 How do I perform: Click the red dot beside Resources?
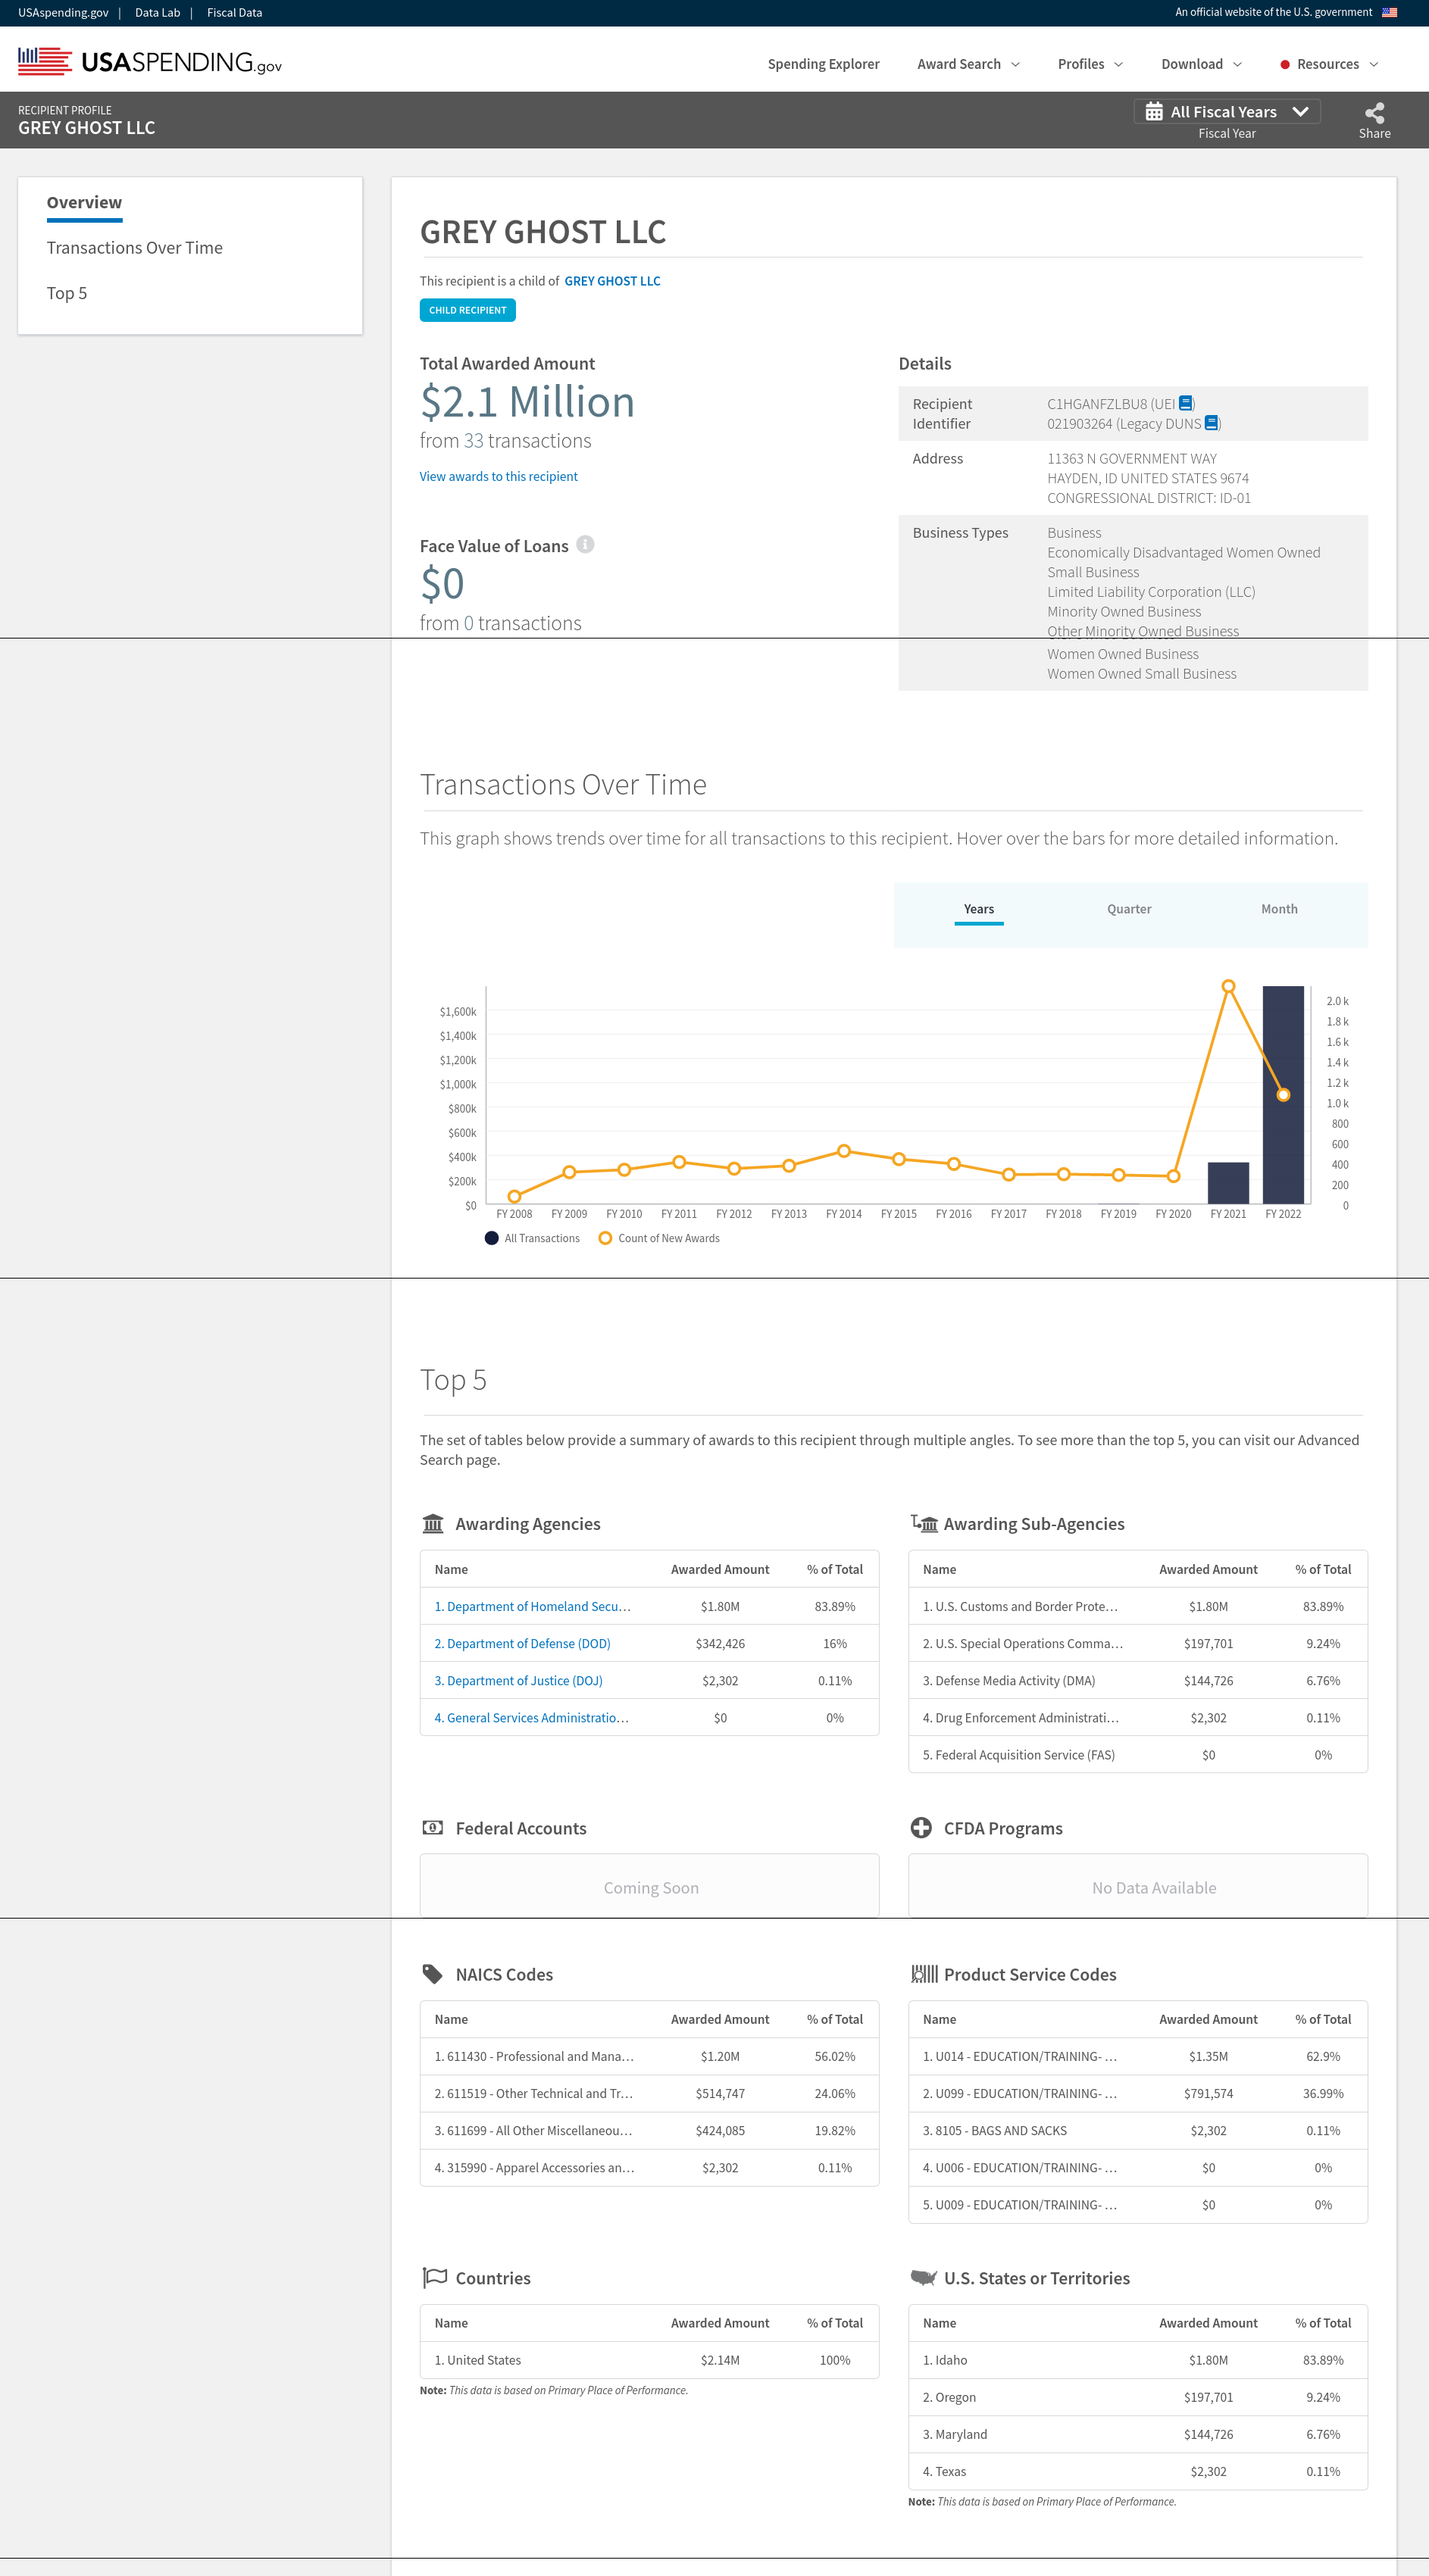tap(1284, 64)
